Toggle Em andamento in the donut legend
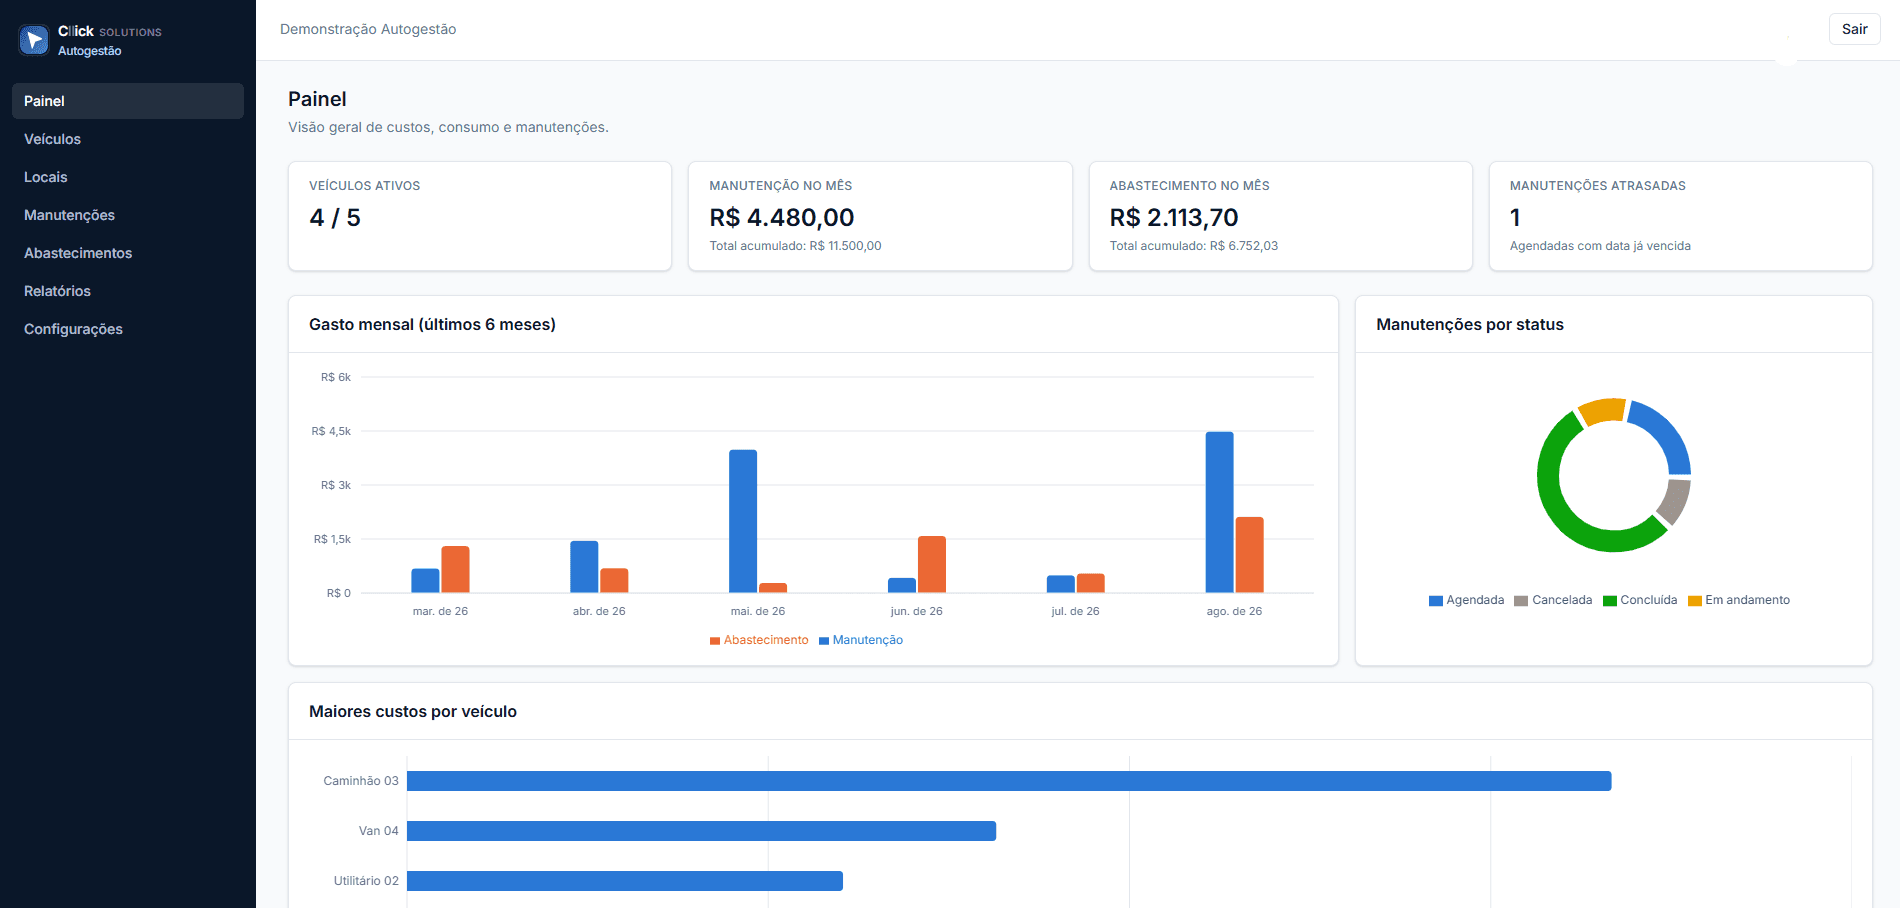Screen dimensions: 1900x908 (x=1739, y=600)
